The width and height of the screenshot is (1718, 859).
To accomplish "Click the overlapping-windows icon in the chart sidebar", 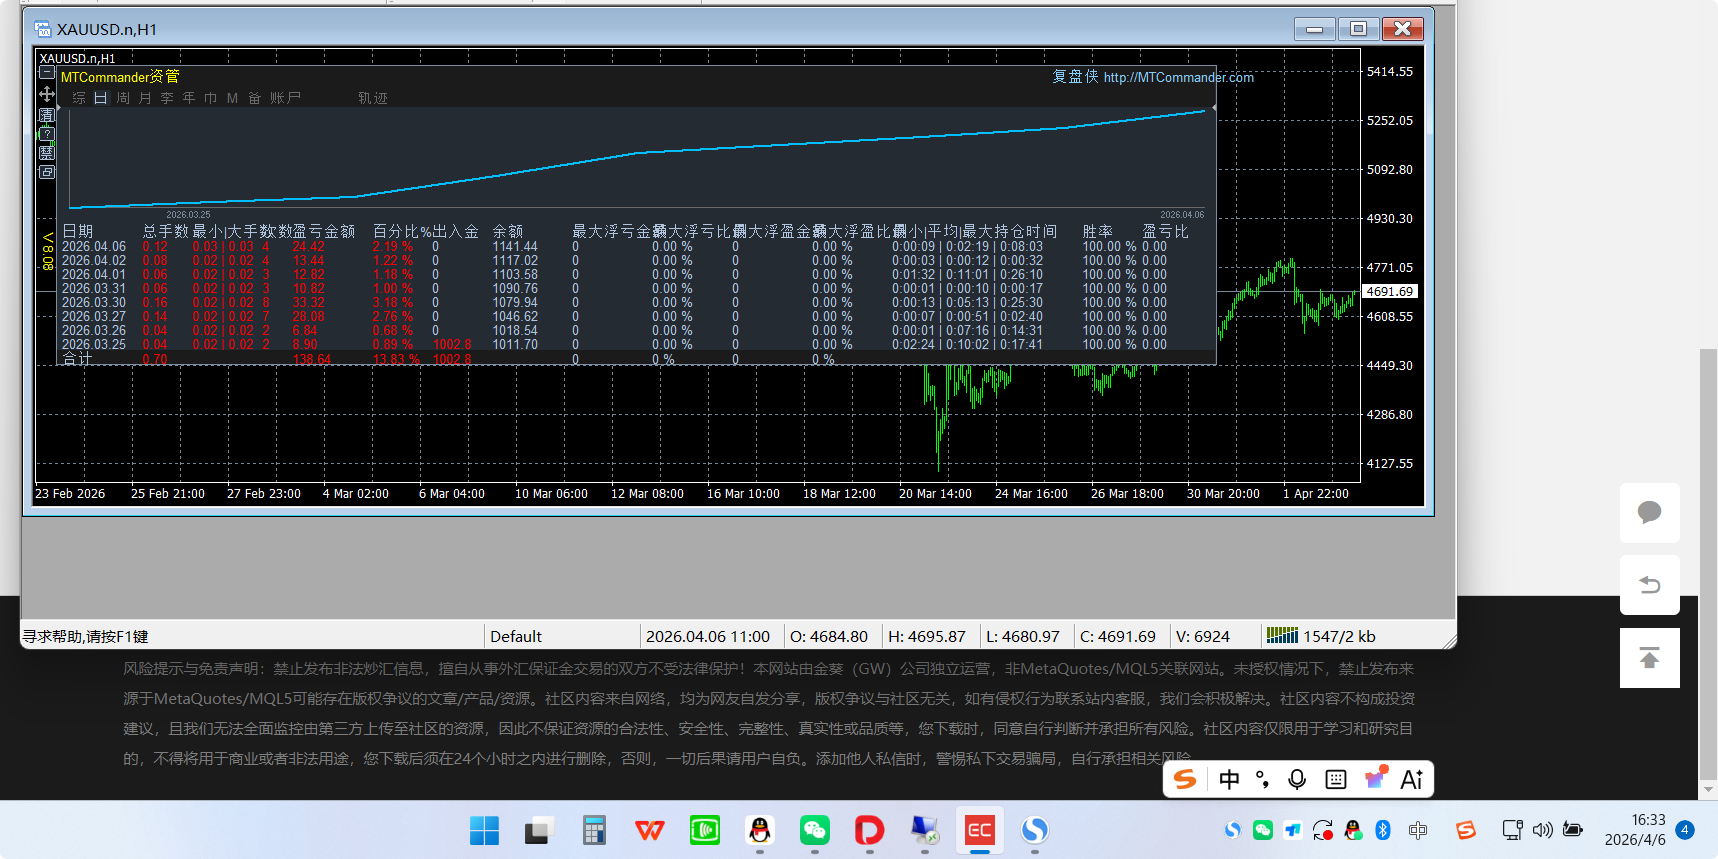I will point(47,172).
